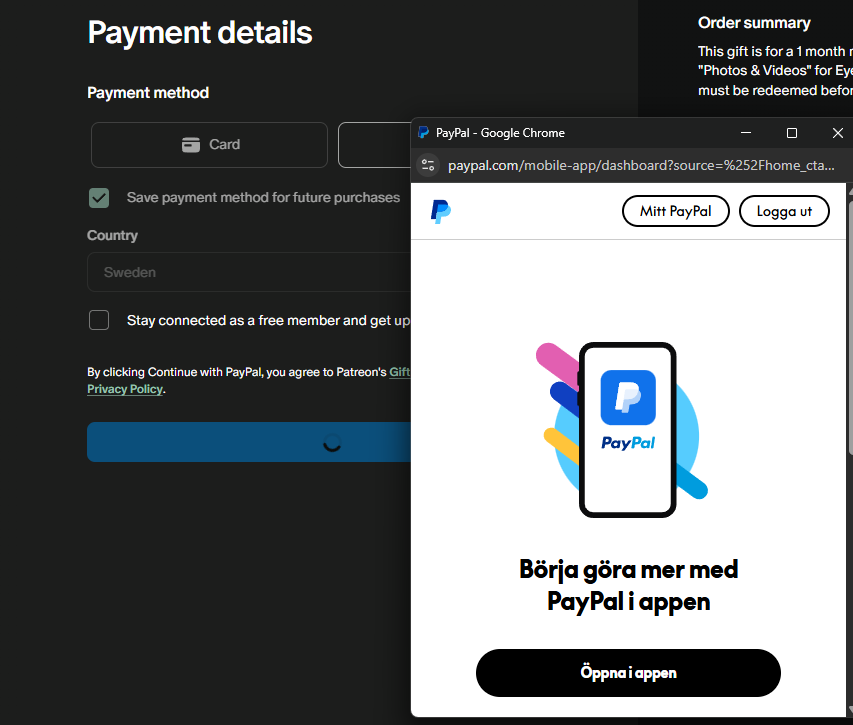Minimize the PayPal Chrome popup window
The image size is (853, 725).
[x=746, y=133]
